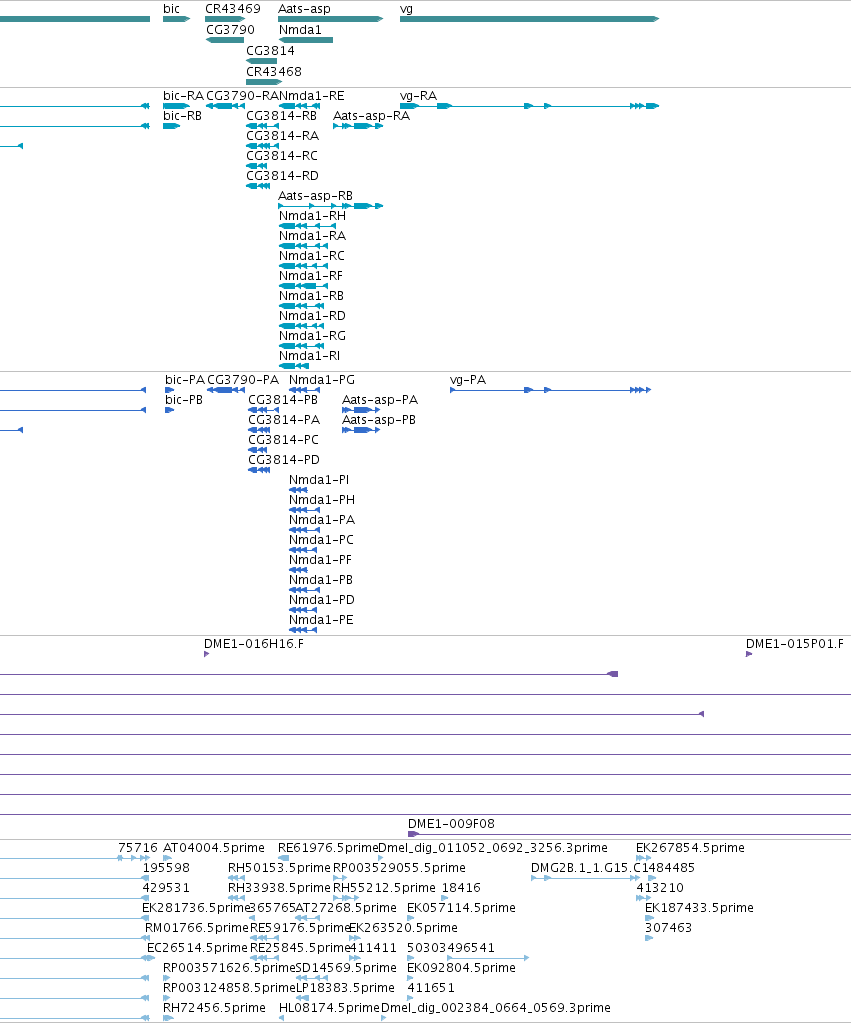
Task: Open the Dmel_dig_002384_0664_0569.3prime label
Action: (495, 1008)
